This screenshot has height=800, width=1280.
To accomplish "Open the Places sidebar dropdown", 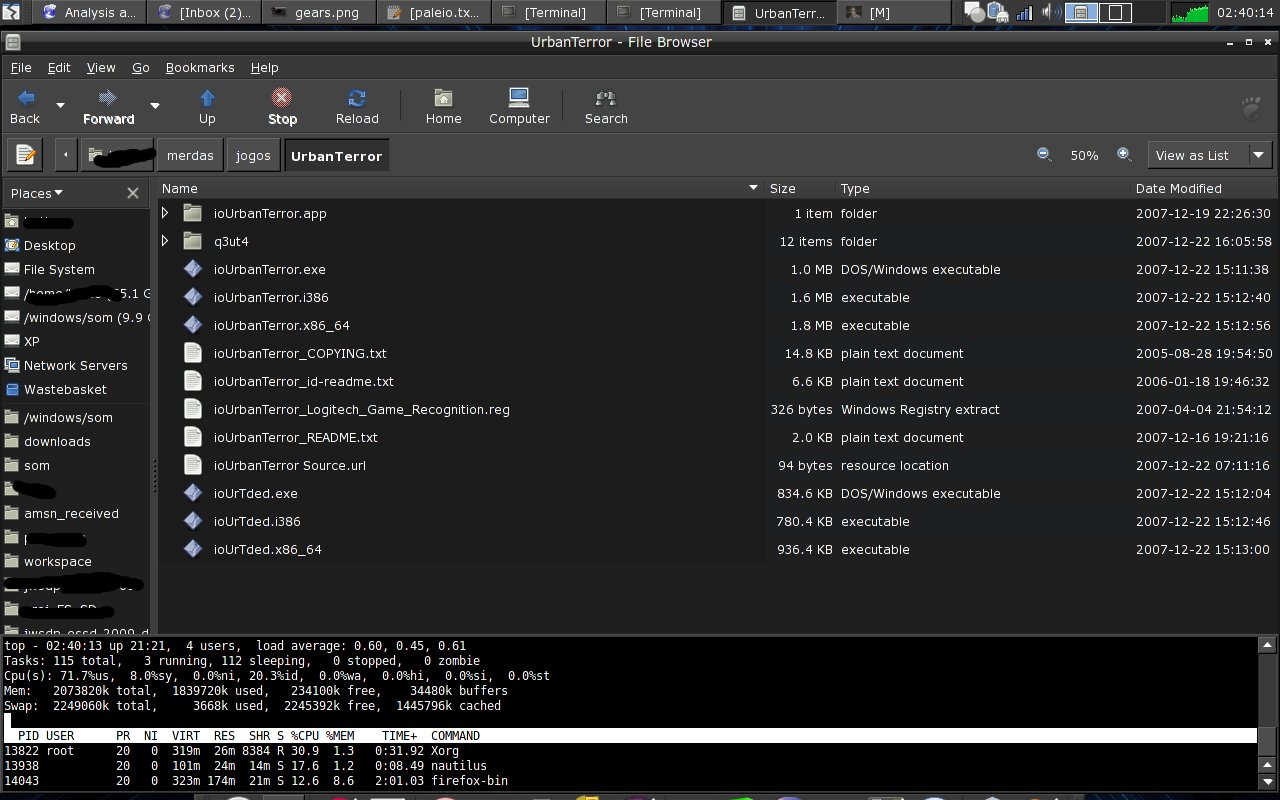I will tap(37, 193).
